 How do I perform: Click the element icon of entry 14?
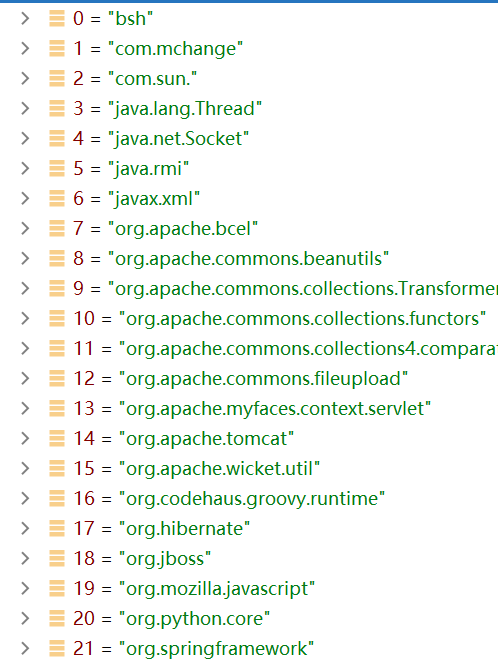point(57,438)
